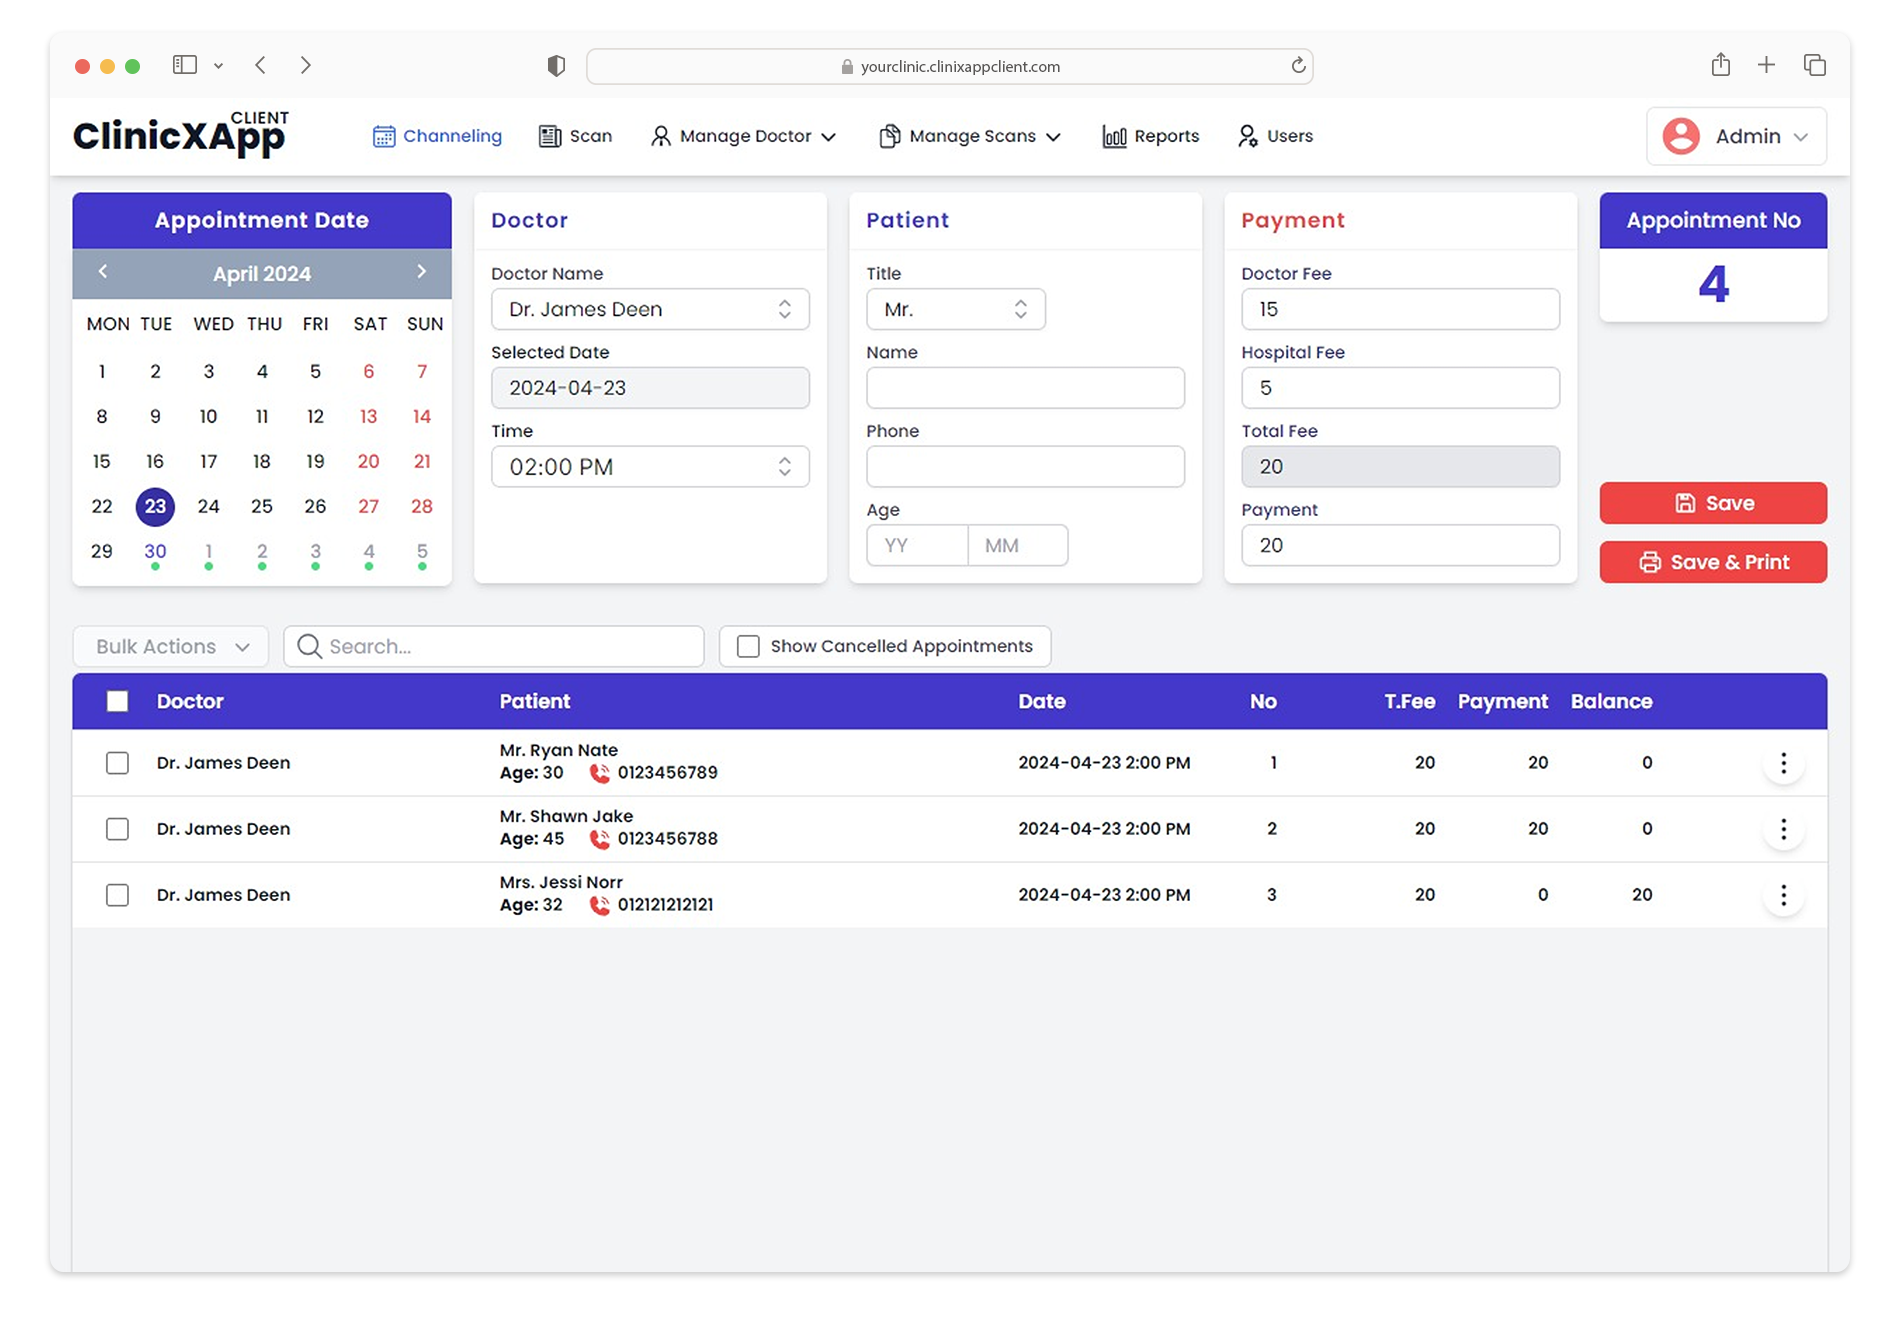Enable Show Cancelled Appointments
This screenshot has width=1900, height=1319.
747,646
